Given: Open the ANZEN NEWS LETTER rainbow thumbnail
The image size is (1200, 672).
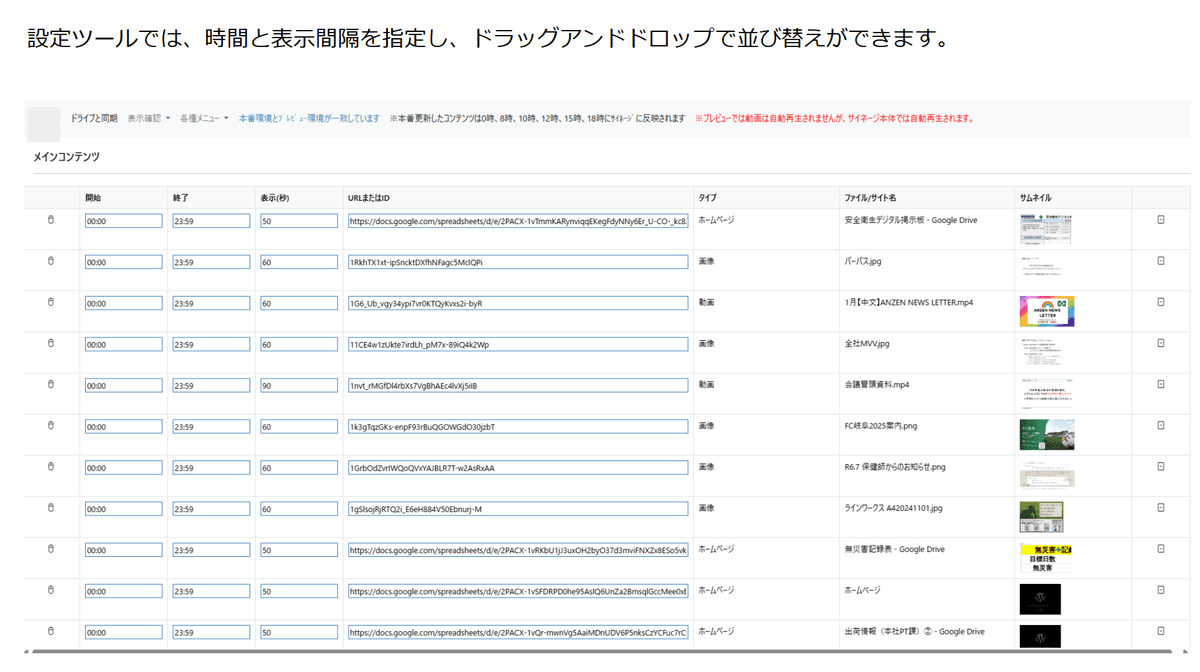Looking at the screenshot, I should 1046,311.
